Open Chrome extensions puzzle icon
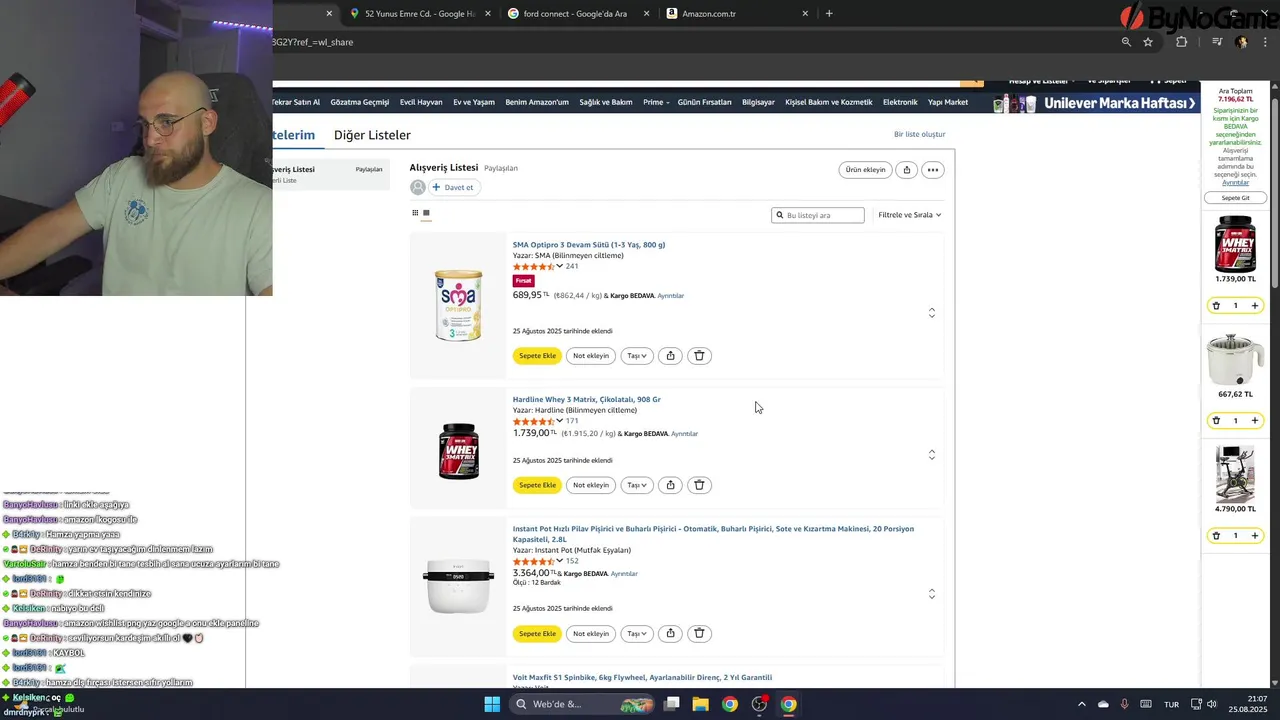This screenshot has width=1280, height=720. 1182,42
